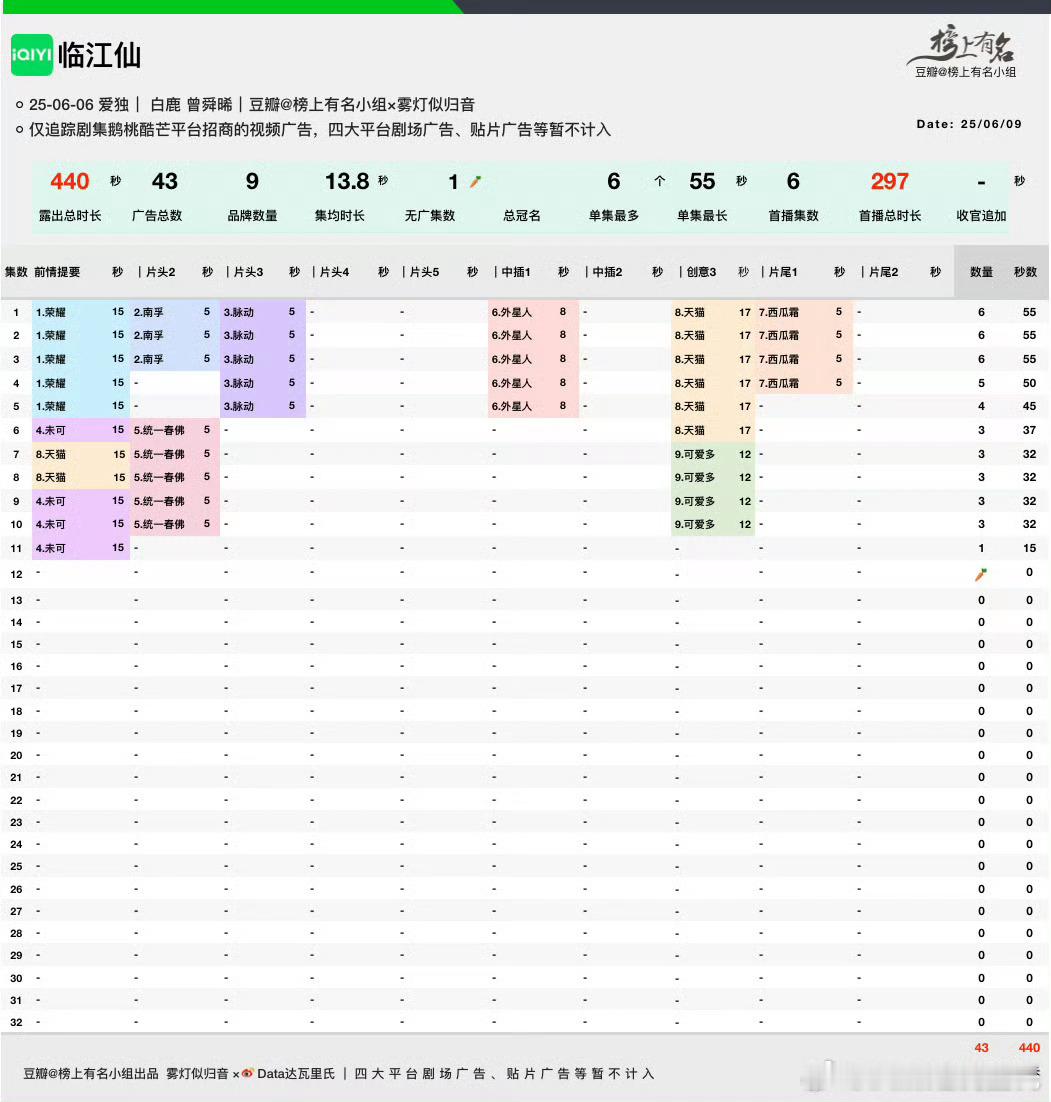Click the red 43 total at table bottom
Screen dimensions: 1051x1102
tap(981, 1048)
